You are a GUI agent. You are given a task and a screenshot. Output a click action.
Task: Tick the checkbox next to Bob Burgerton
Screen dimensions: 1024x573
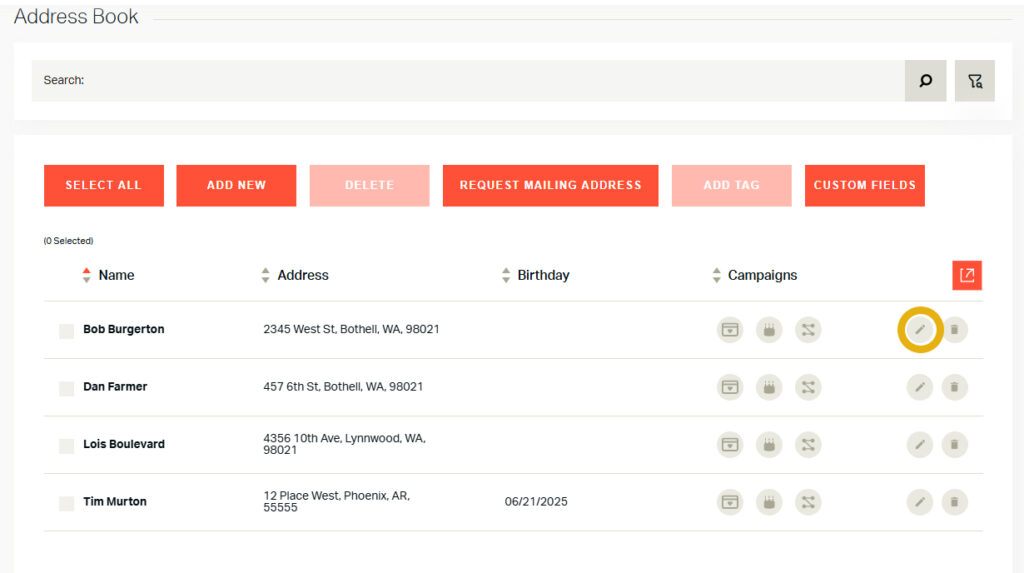pyautogui.click(x=66, y=331)
